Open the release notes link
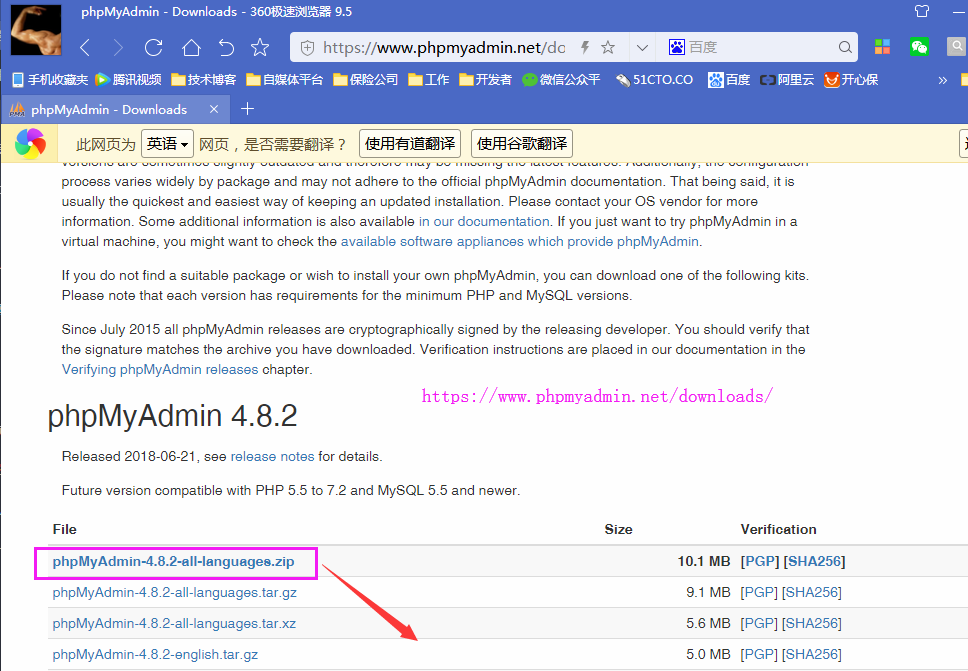This screenshot has width=968, height=671. click(272, 456)
